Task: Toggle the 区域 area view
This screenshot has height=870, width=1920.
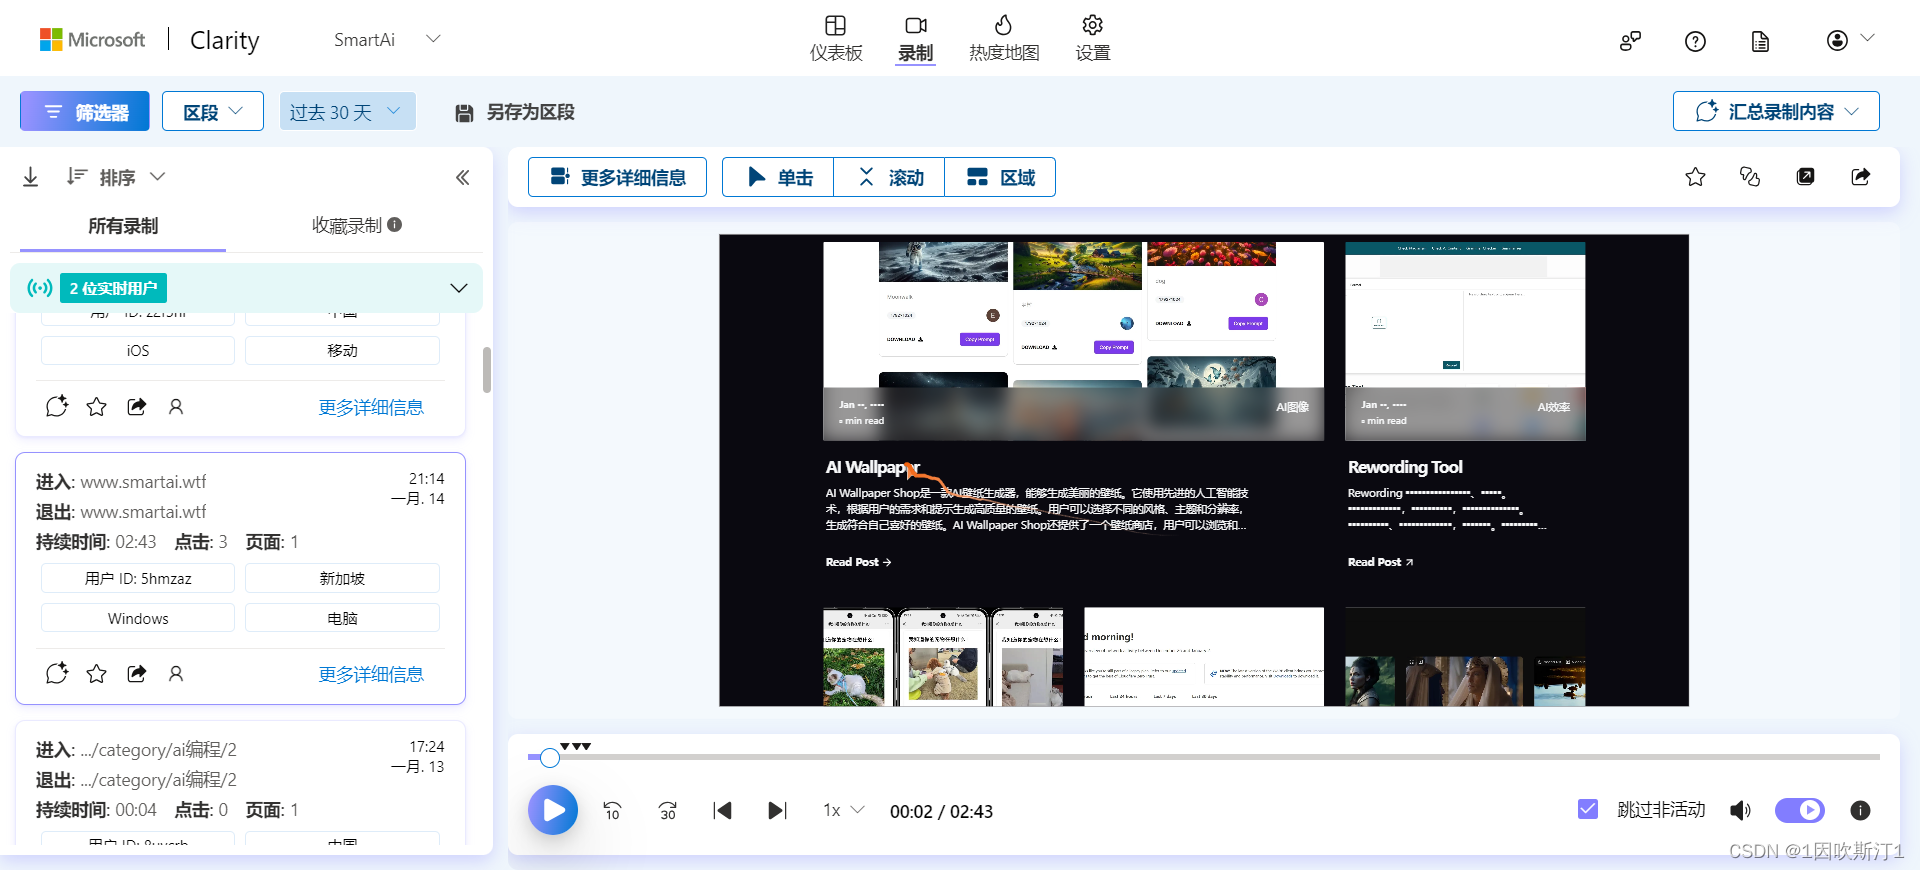Action: coord(1000,177)
